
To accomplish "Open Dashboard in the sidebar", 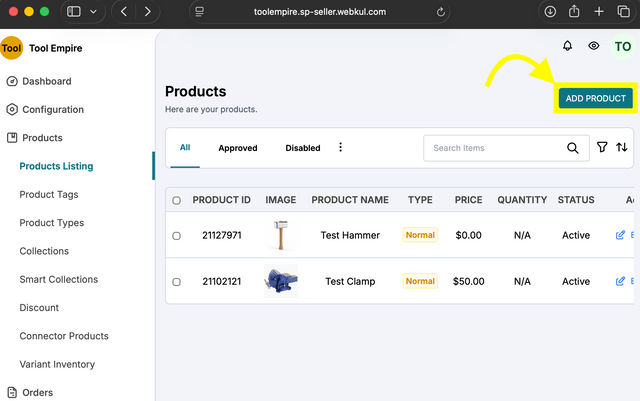I will 47,81.
